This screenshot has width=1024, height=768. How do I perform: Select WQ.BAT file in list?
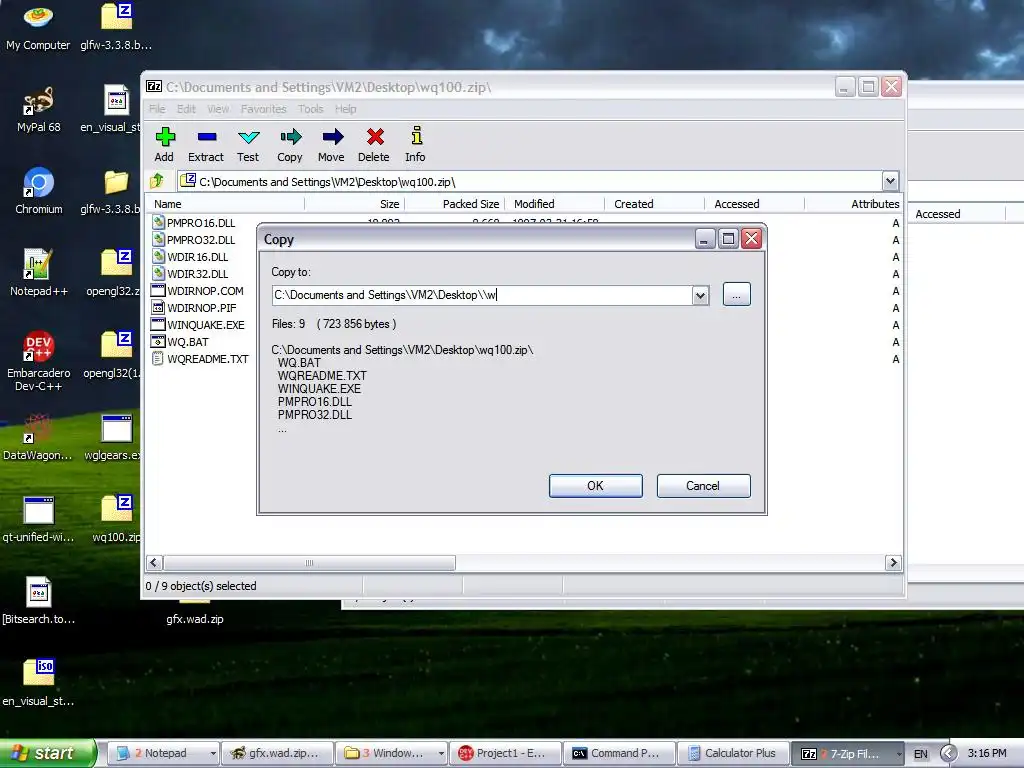[180, 342]
